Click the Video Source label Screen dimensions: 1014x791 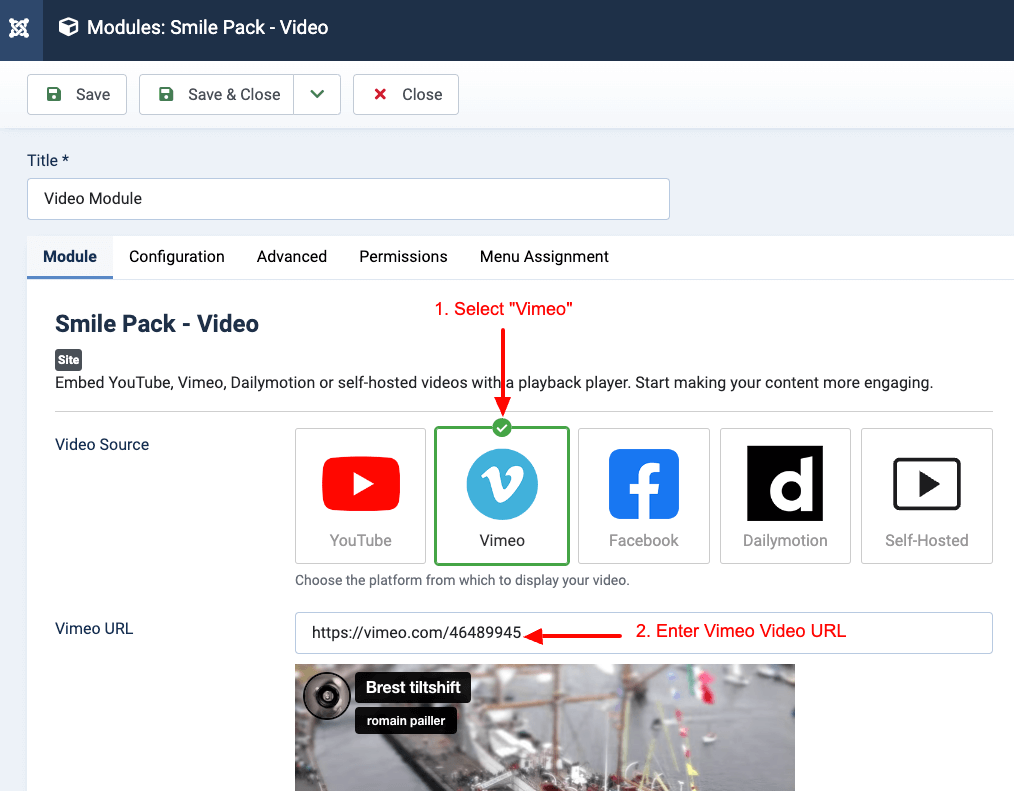pos(102,444)
